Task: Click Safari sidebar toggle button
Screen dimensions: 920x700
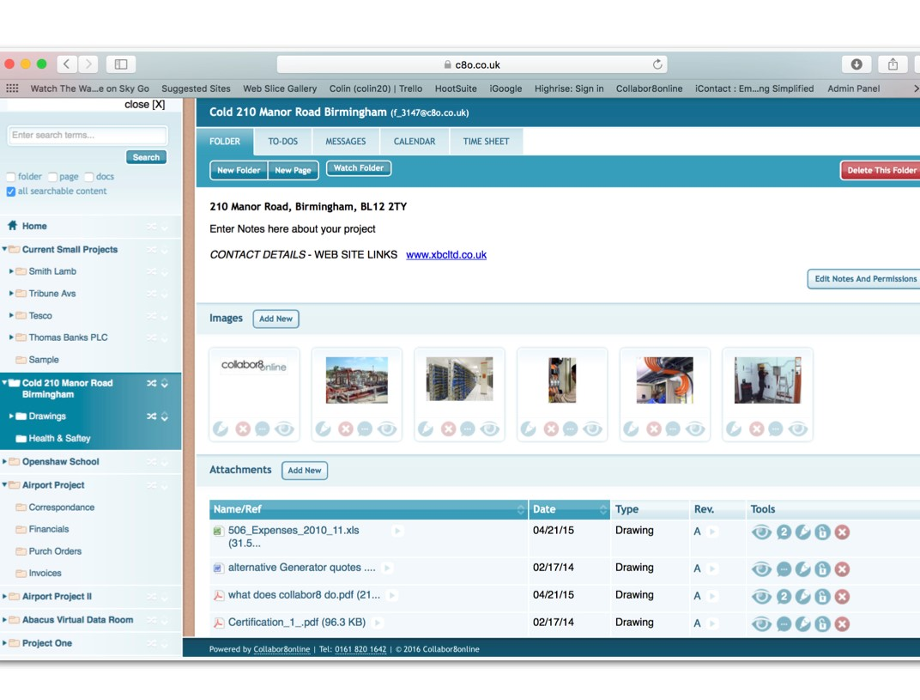Action: click(121, 64)
